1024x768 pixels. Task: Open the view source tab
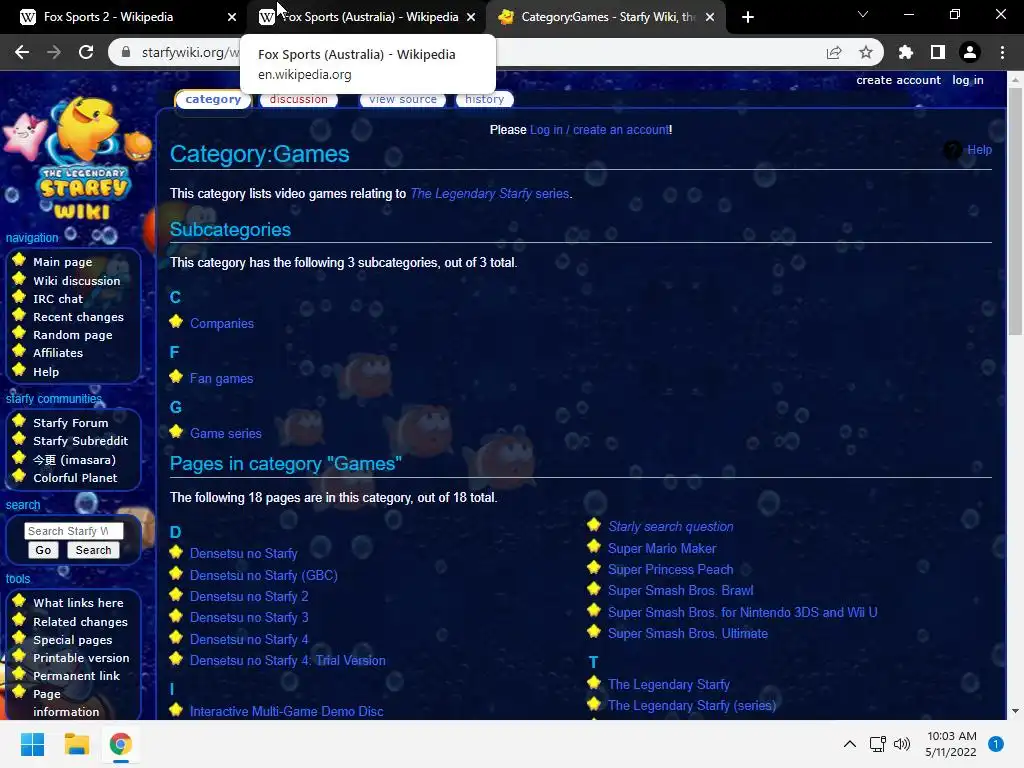tap(402, 99)
